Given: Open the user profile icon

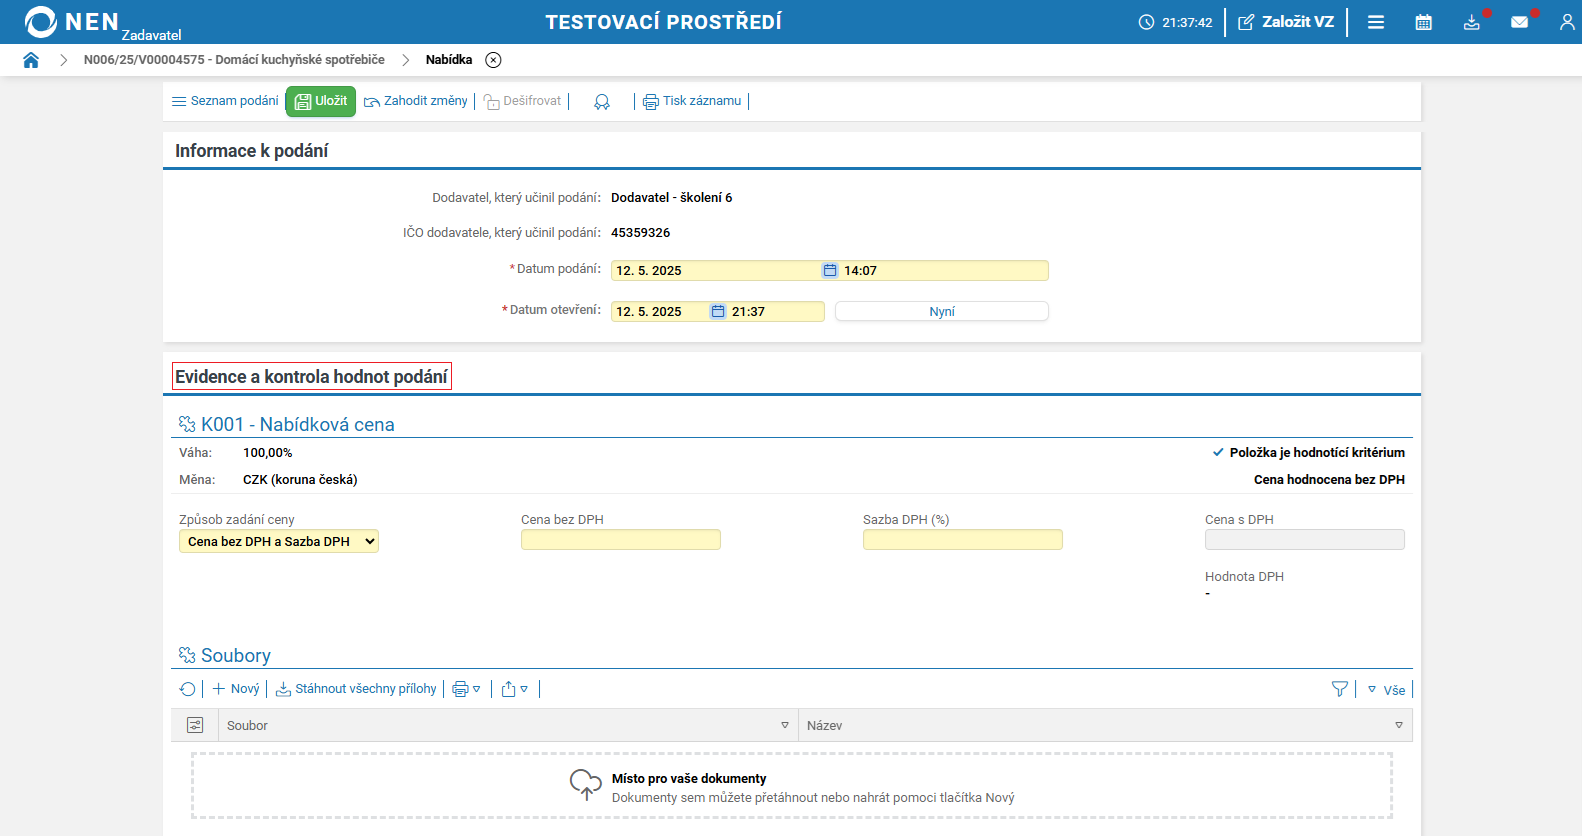Looking at the screenshot, I should pos(1566,22).
